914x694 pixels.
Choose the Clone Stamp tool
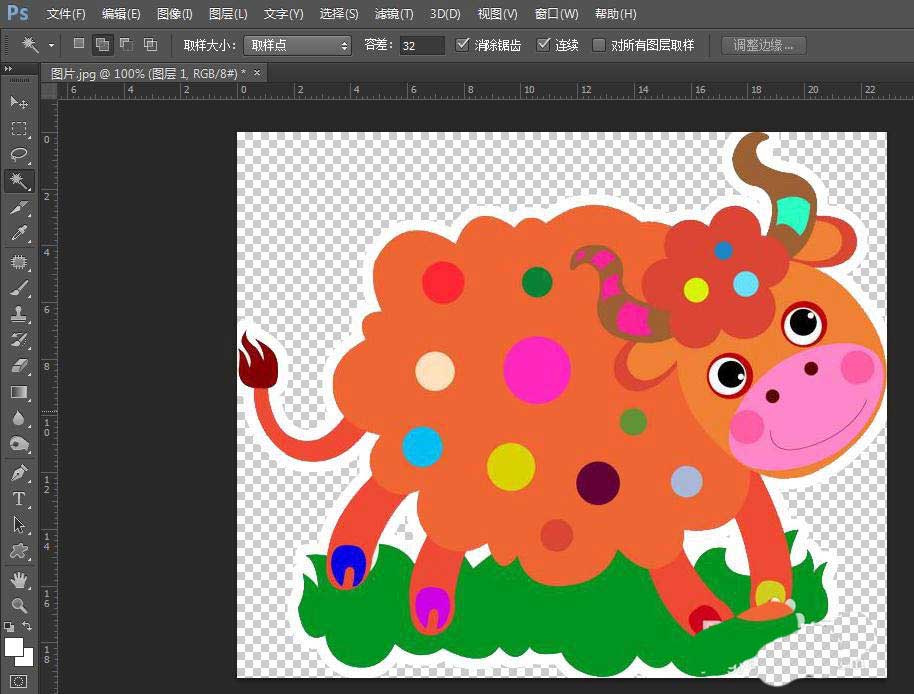18,313
